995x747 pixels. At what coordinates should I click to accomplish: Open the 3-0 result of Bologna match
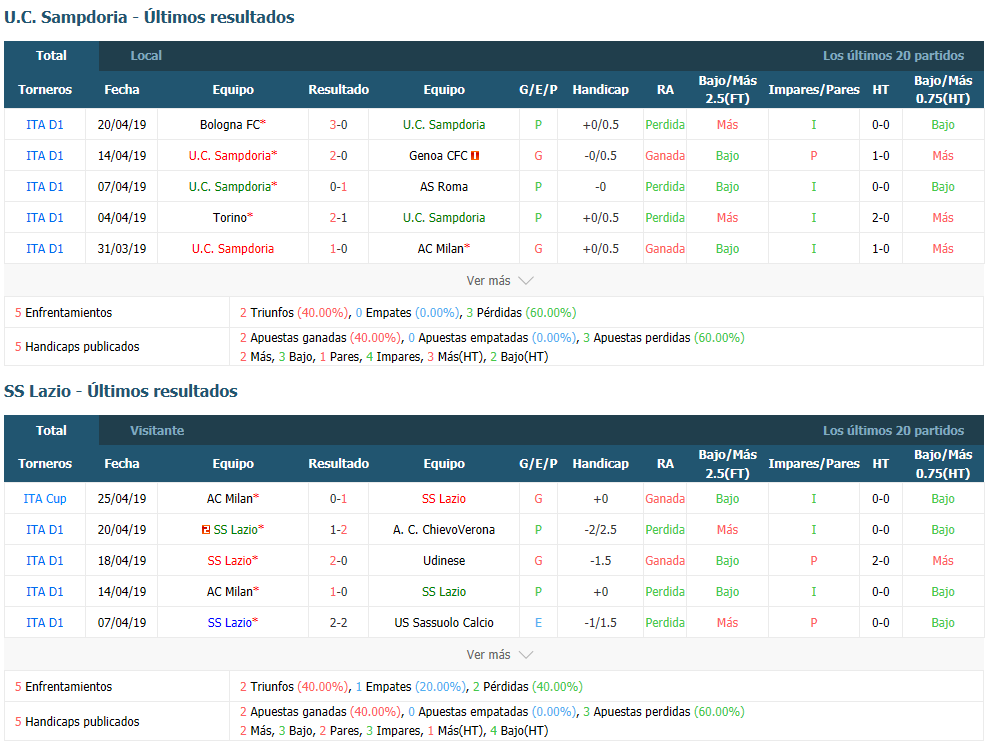(x=338, y=125)
